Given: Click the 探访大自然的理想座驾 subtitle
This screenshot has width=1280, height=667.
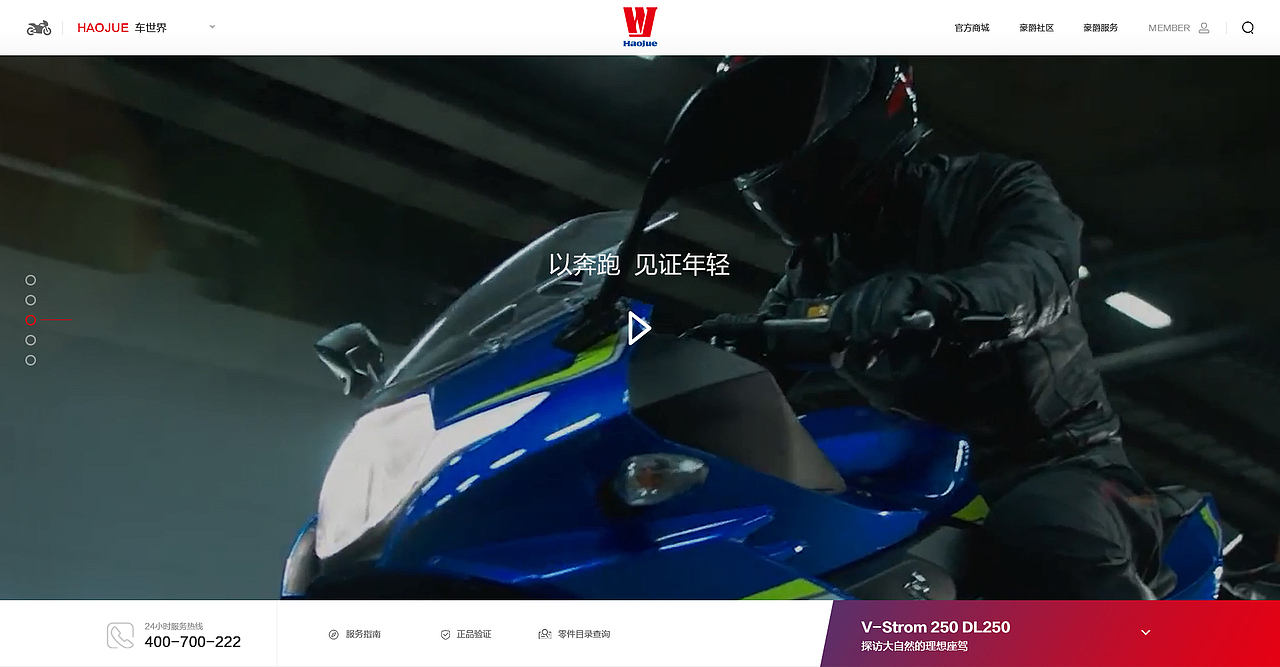Looking at the screenshot, I should pyautogui.click(x=914, y=646).
